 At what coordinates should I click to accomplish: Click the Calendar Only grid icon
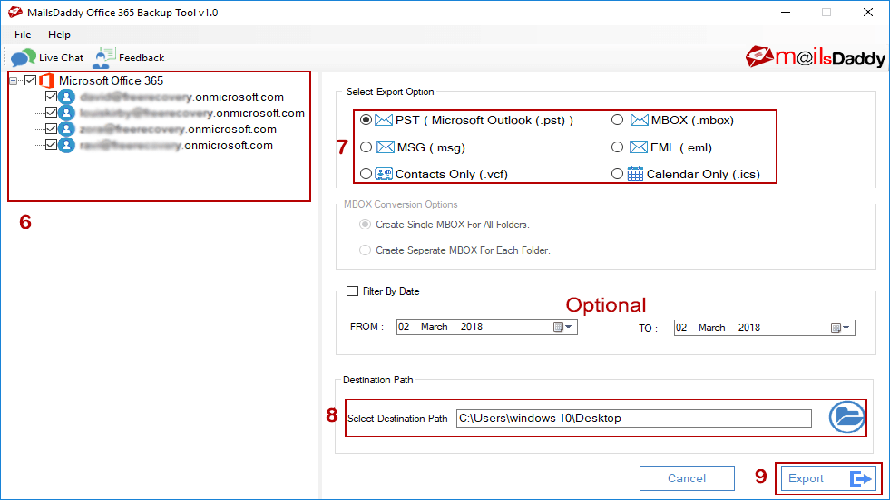coord(635,174)
